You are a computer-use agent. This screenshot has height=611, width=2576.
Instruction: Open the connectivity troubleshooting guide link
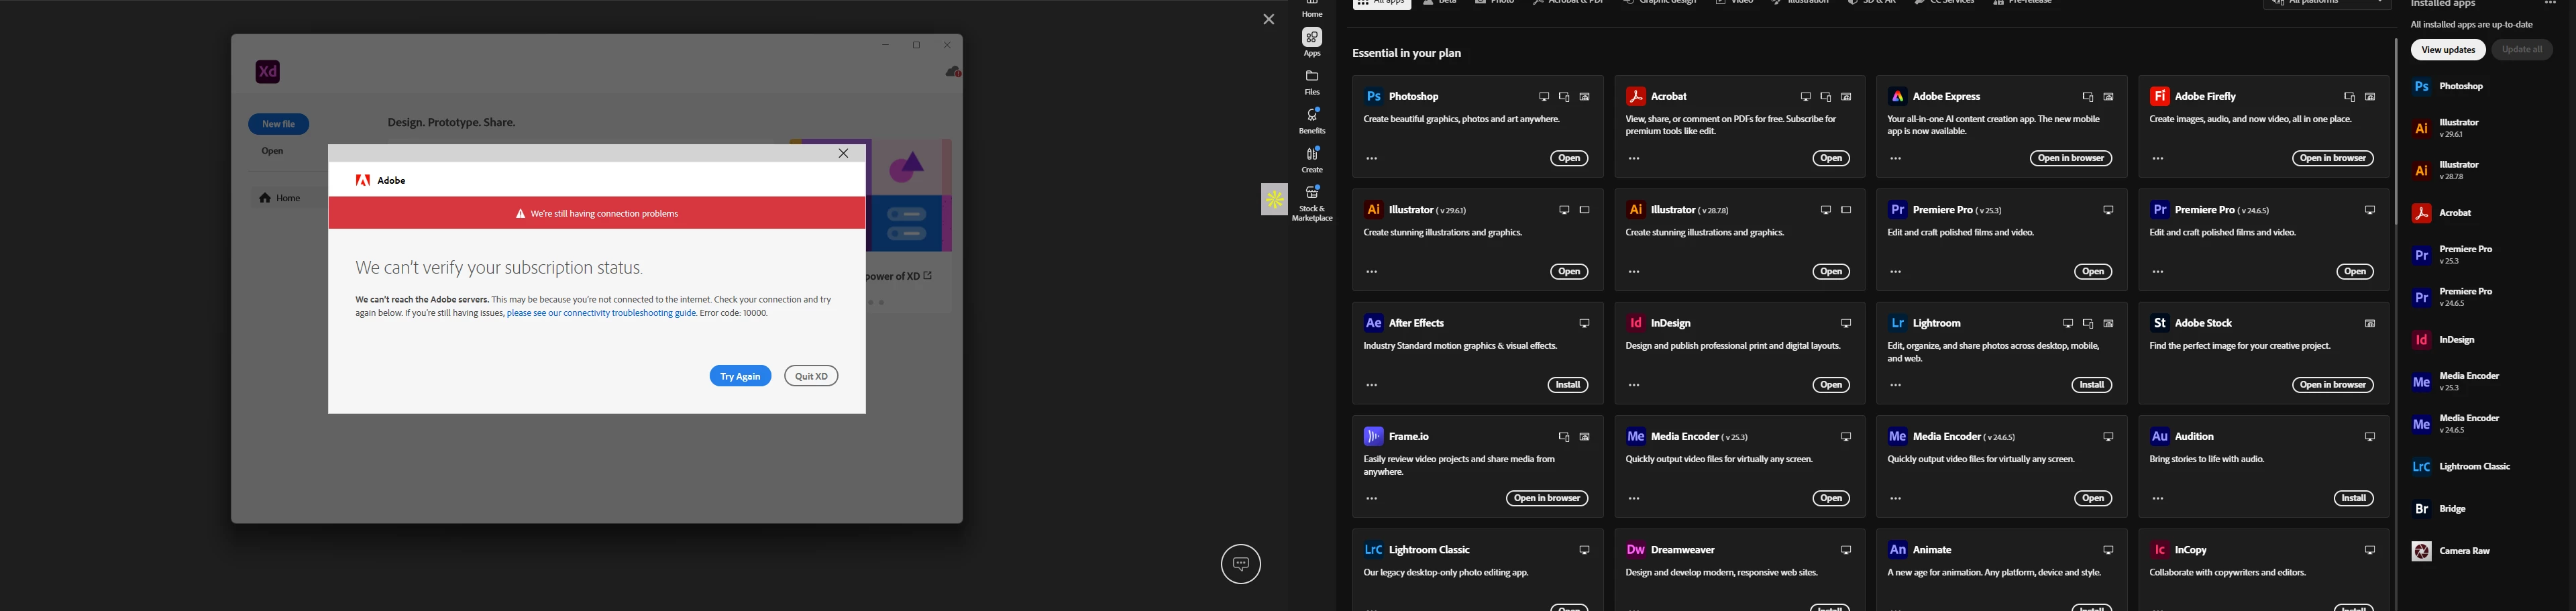click(601, 313)
